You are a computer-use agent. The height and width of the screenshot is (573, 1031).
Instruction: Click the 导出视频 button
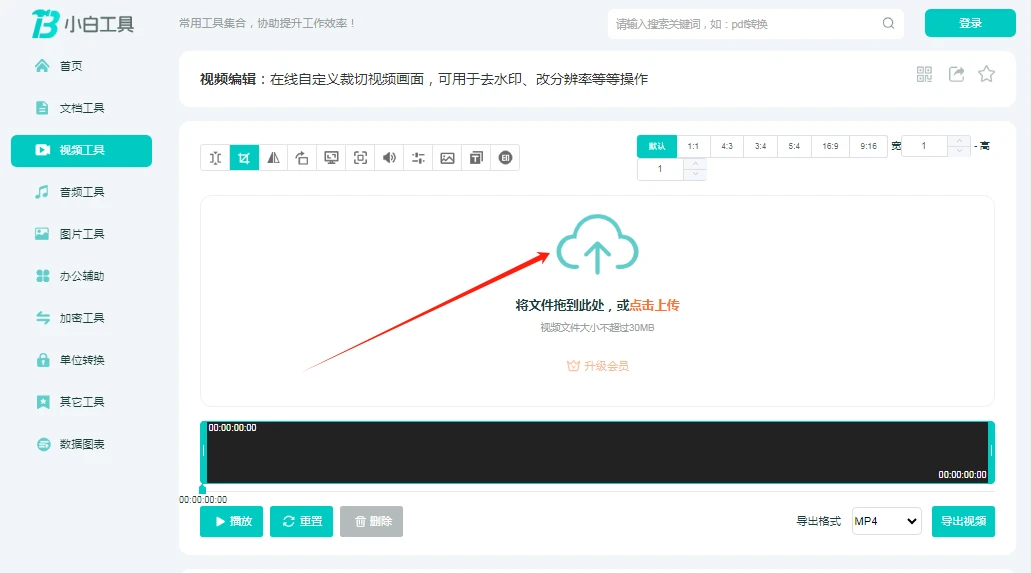coord(963,521)
